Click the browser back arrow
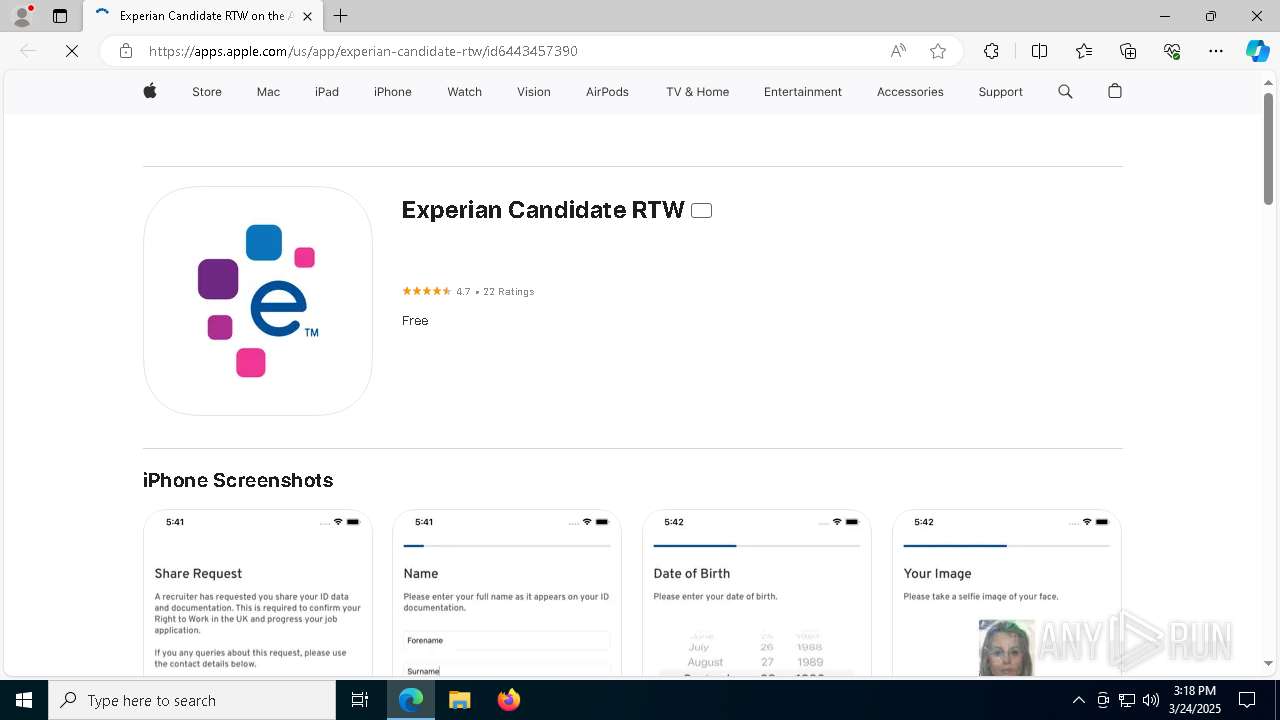This screenshot has height=720, width=1280. point(28,51)
